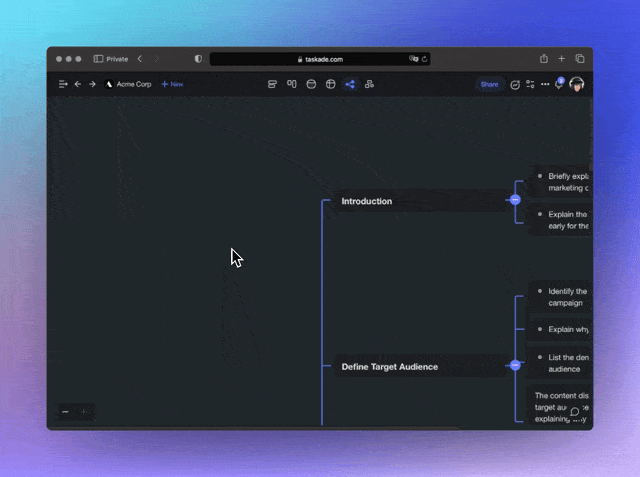Zoom out with the minus button

coord(66,411)
